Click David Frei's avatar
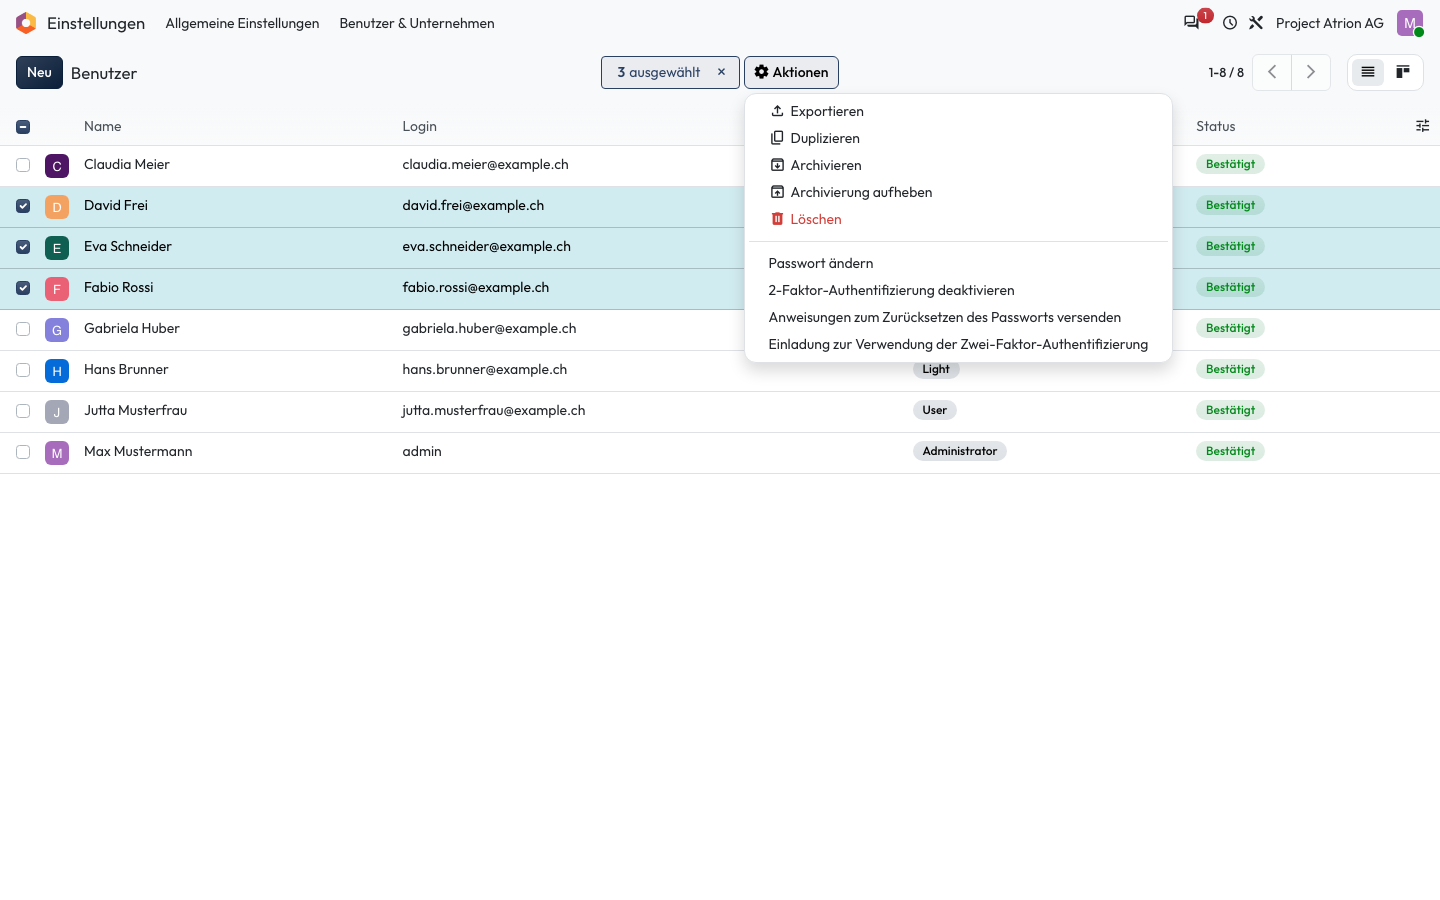Screen dimensions: 1440x900 57,207
